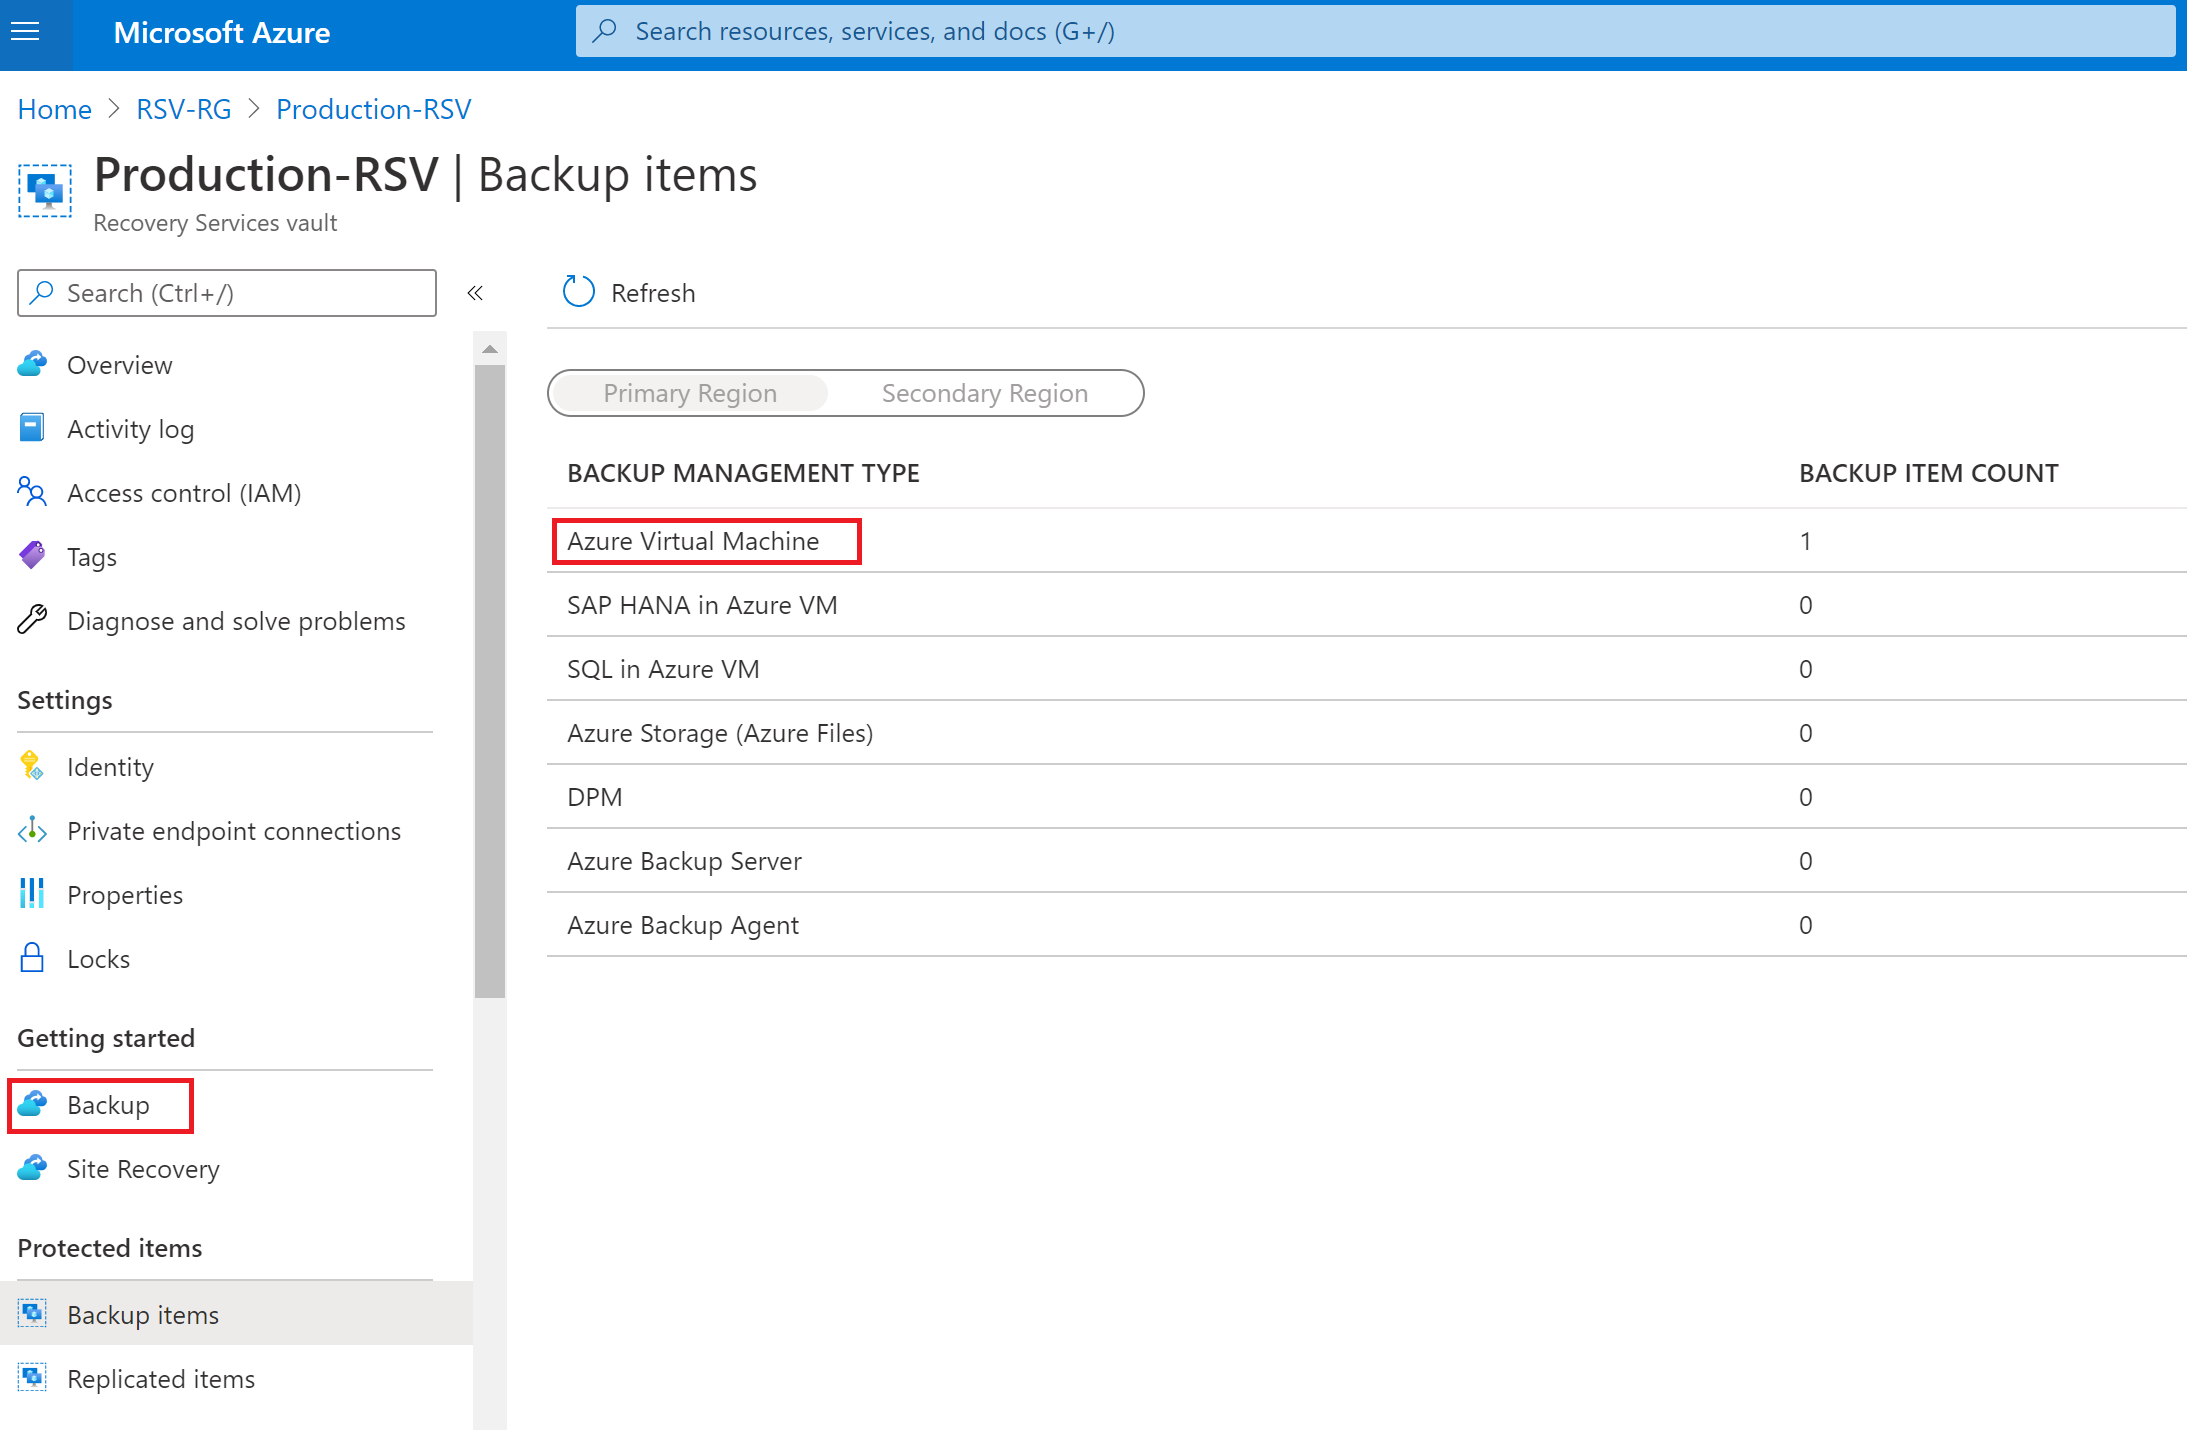2187x1430 pixels.
Task: Select the Identity key icon
Action: 31,766
